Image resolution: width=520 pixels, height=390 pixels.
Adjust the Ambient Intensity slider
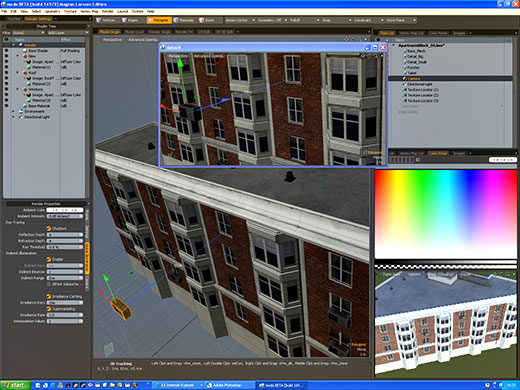tap(65, 216)
